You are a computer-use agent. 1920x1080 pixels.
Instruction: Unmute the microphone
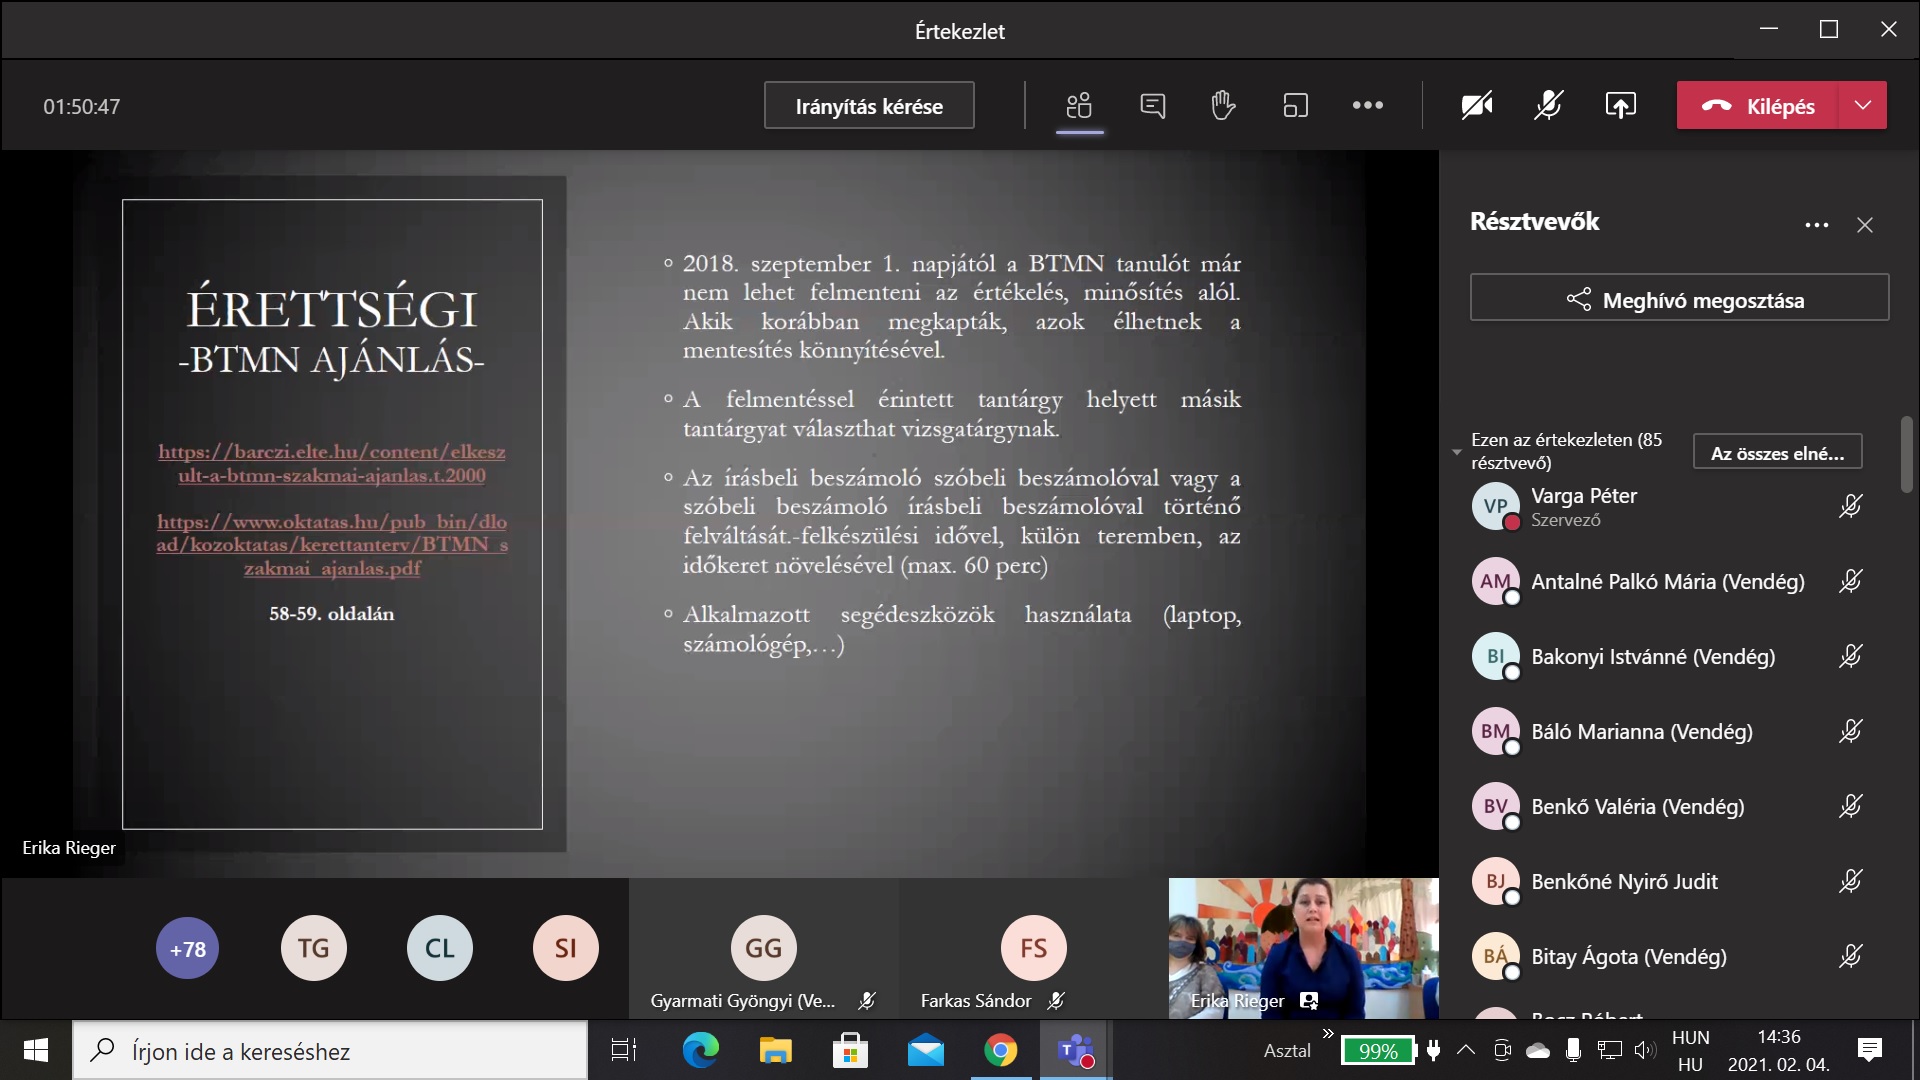pos(1548,106)
